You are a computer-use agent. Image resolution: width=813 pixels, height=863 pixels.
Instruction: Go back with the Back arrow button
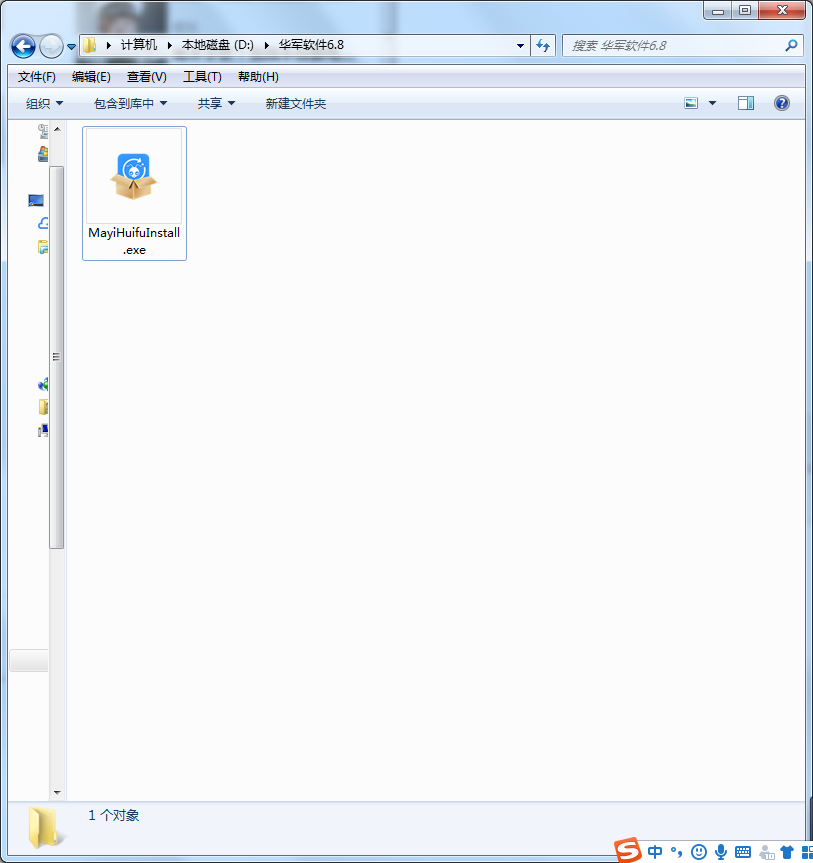click(x=23, y=46)
